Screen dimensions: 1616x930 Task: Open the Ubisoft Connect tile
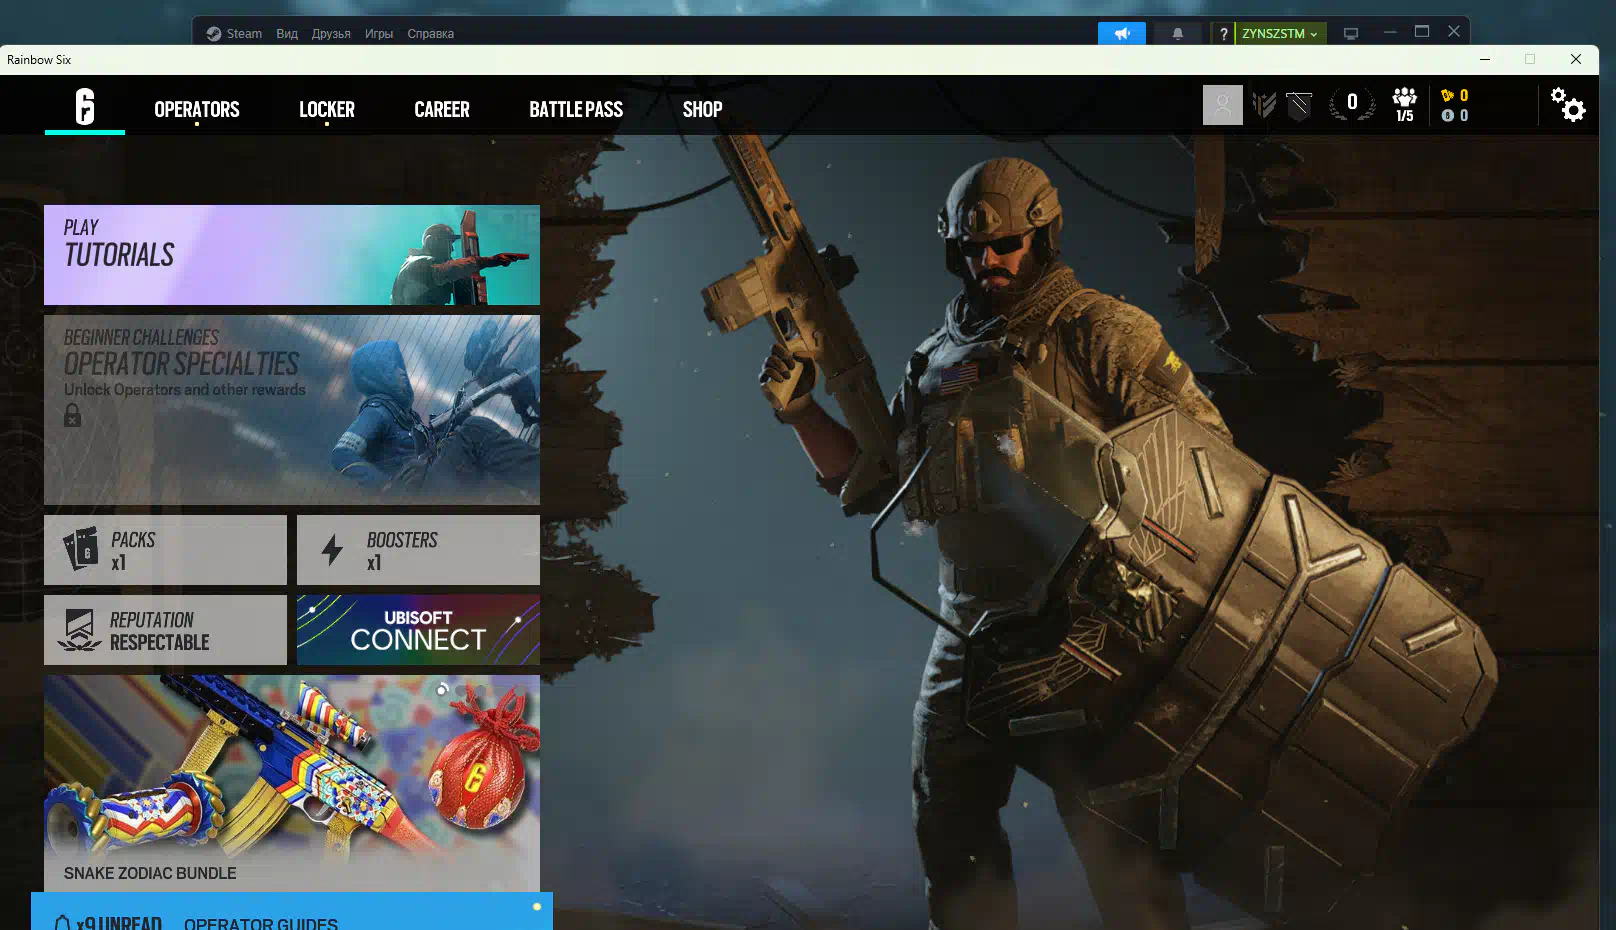click(418, 630)
